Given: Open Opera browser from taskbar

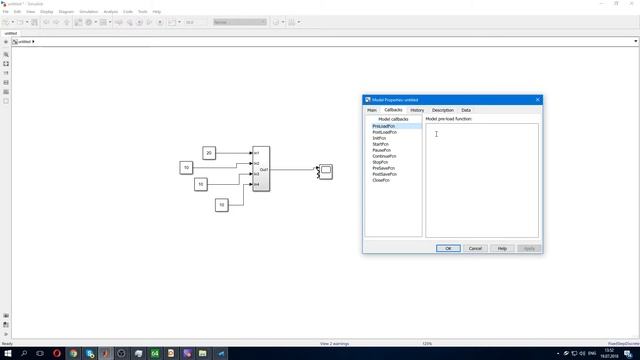Looking at the screenshot, I should tap(57, 353).
